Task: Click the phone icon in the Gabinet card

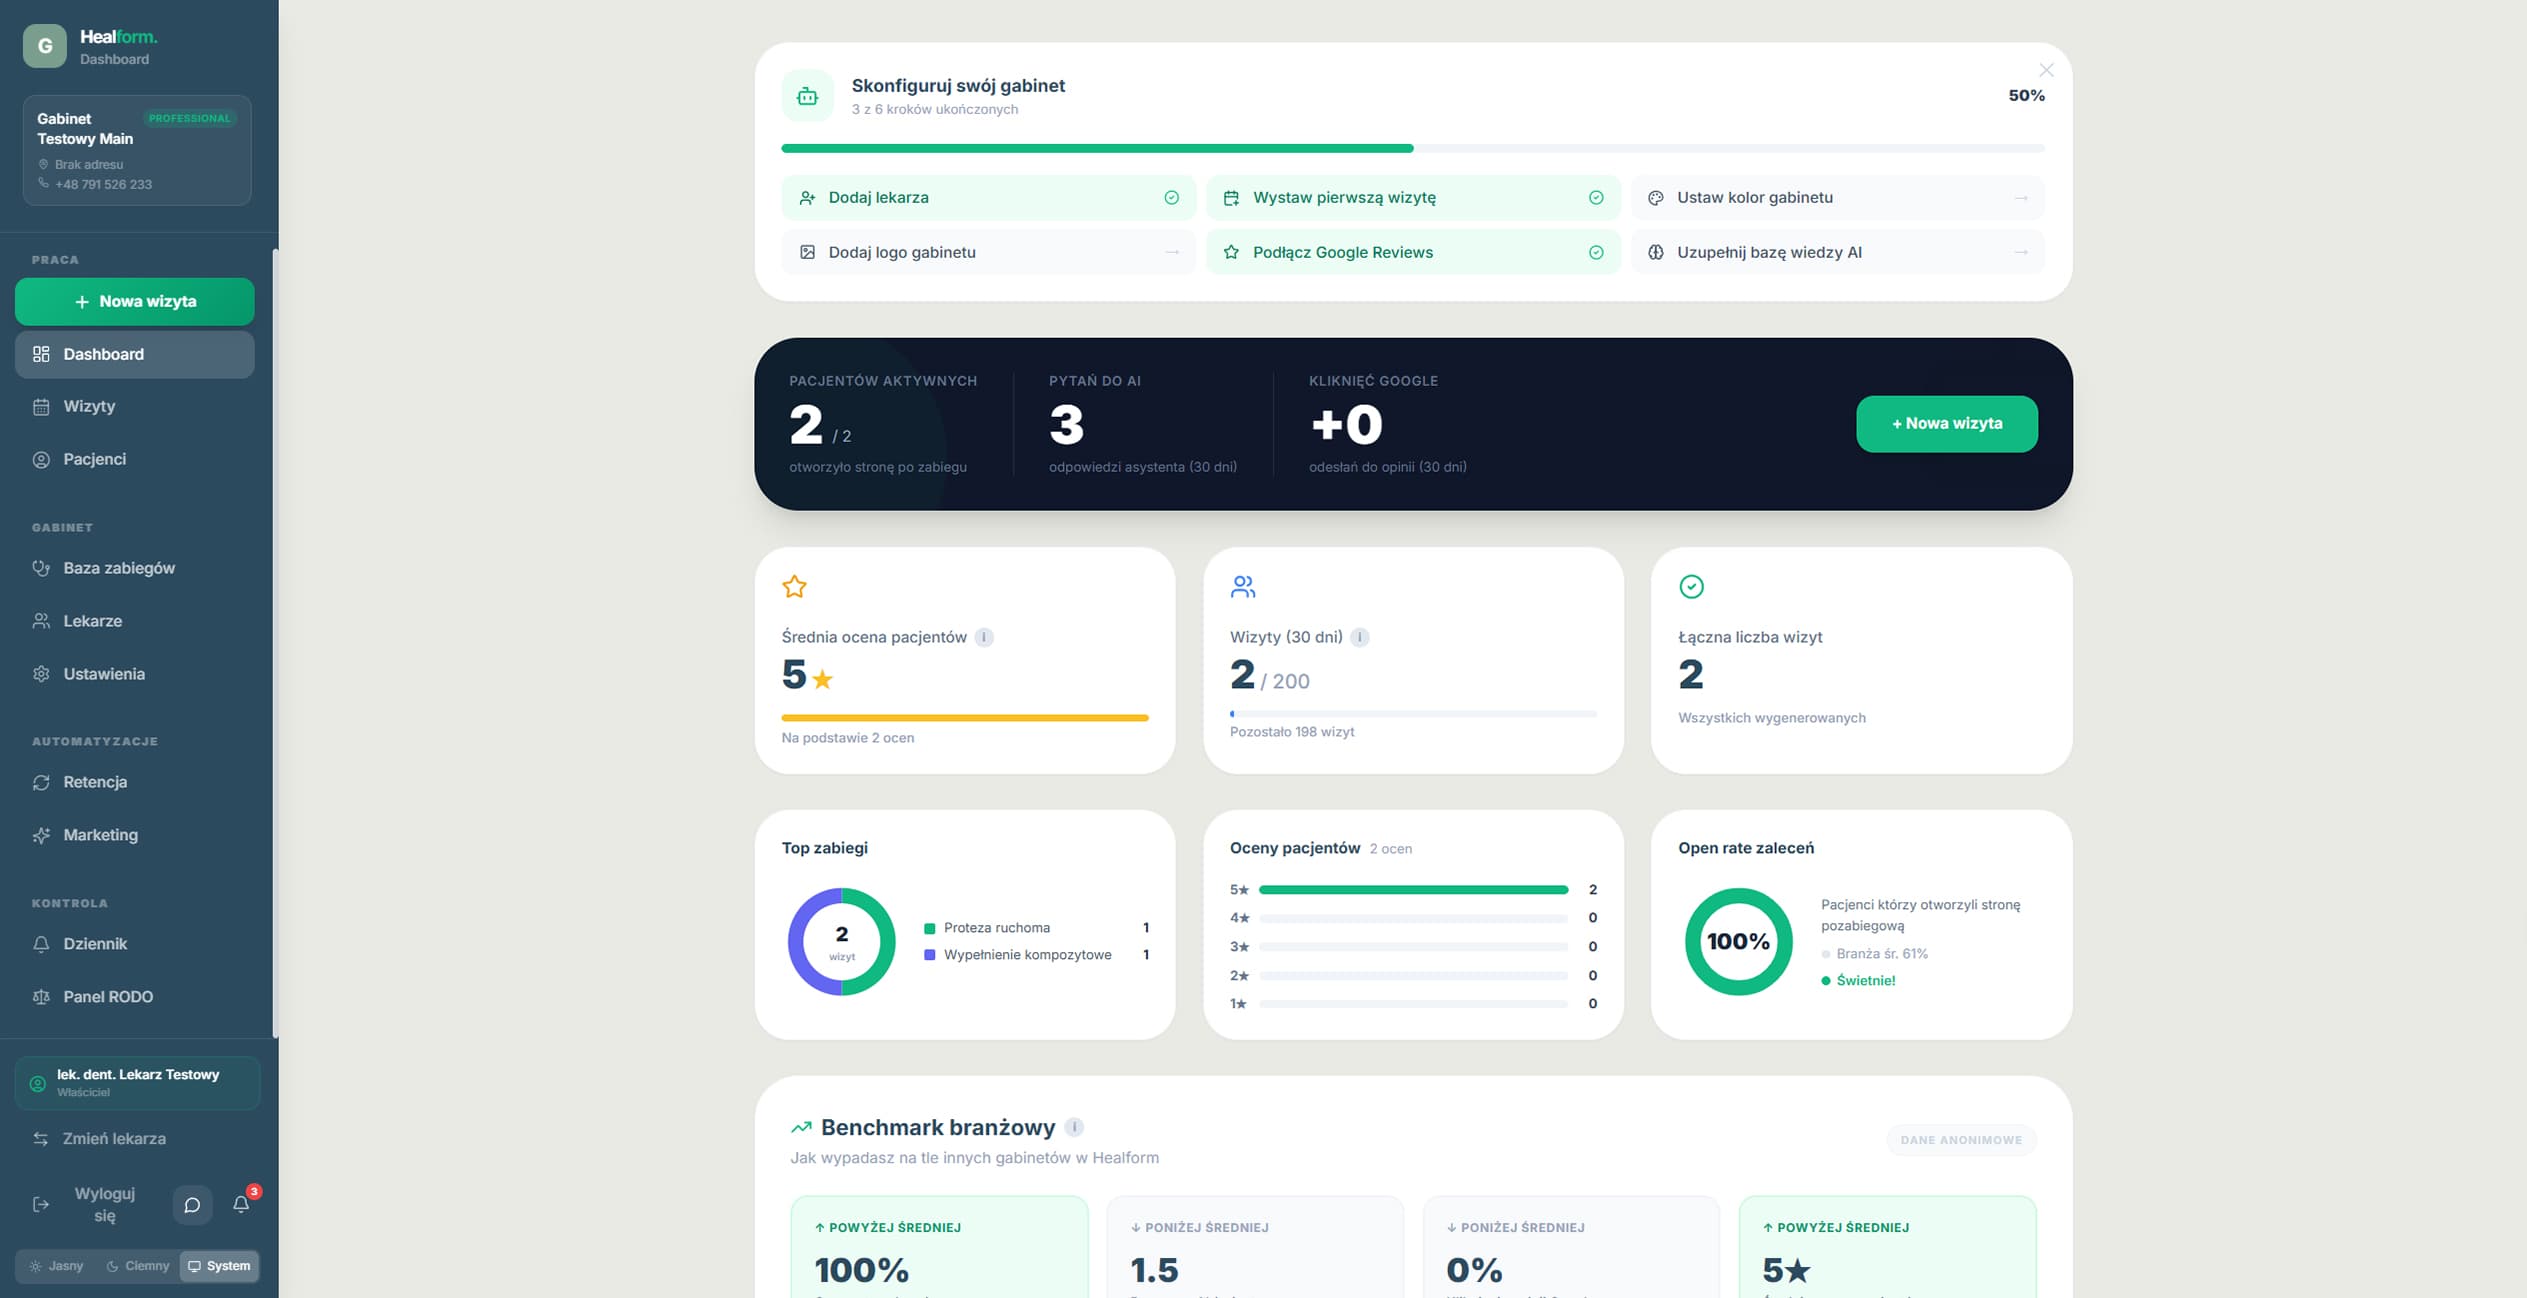Action: pos(43,184)
